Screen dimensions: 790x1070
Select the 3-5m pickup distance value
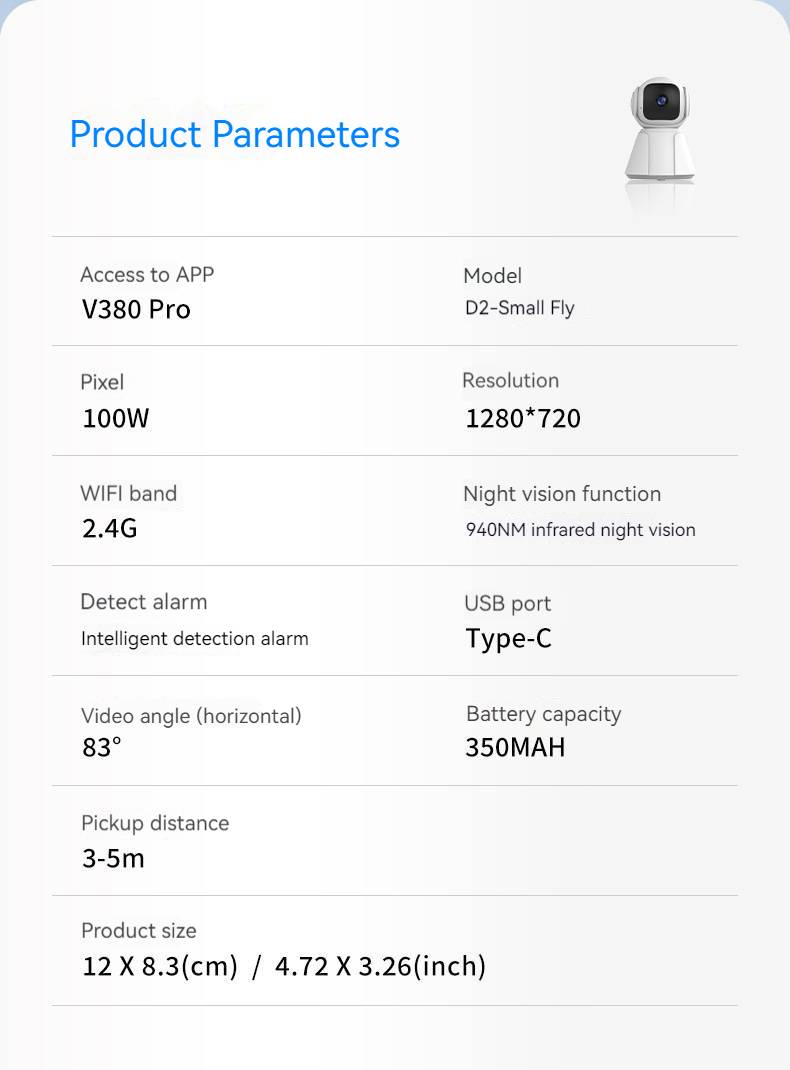(x=113, y=858)
